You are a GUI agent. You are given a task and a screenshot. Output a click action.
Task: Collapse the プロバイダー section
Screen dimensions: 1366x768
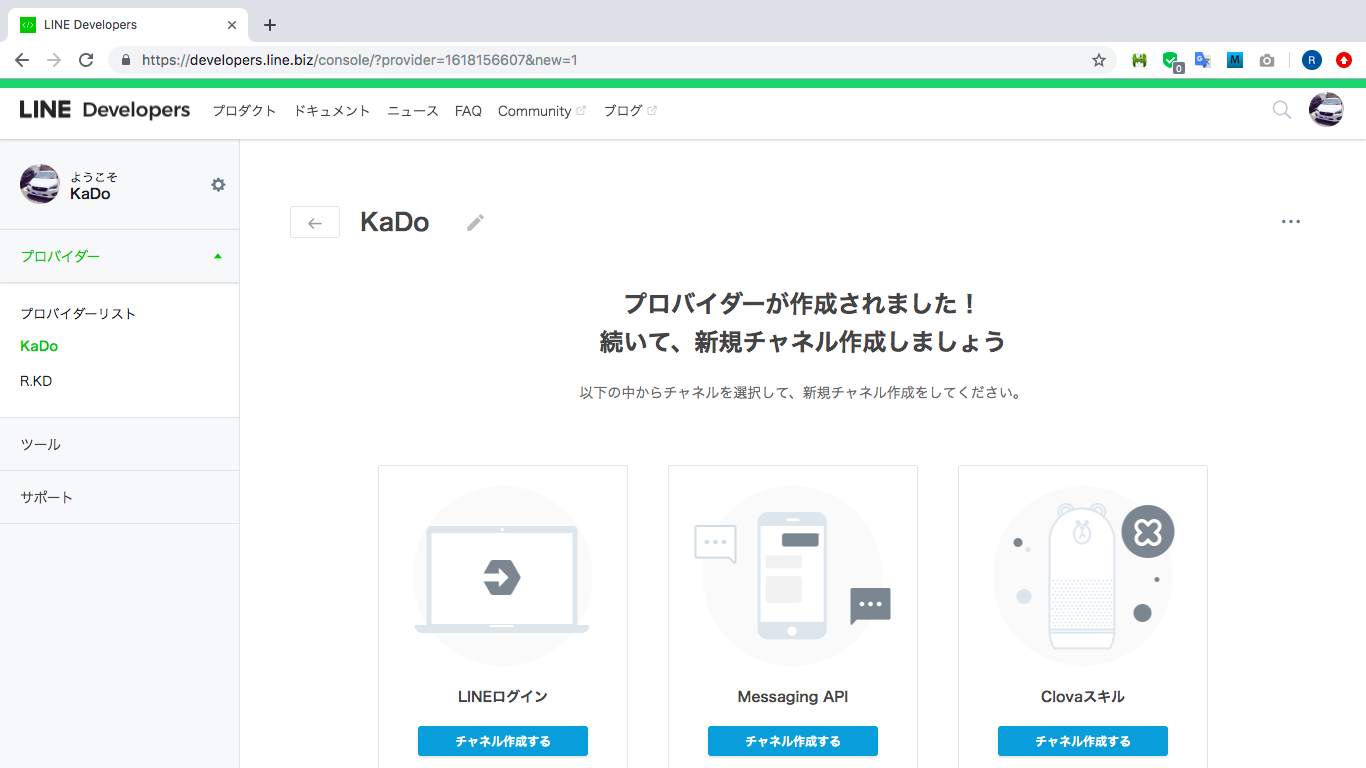coord(120,256)
